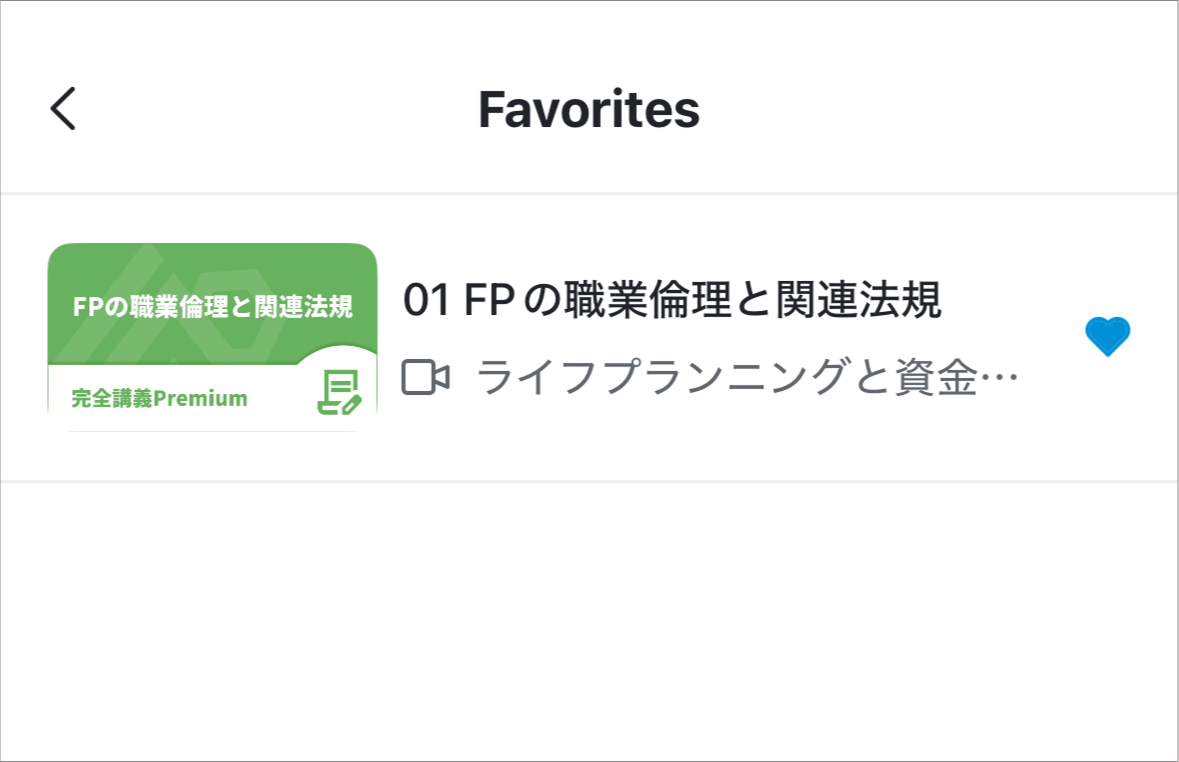Unfavorite the lesson with the blue heart
This screenshot has width=1179, height=762.
(1108, 336)
